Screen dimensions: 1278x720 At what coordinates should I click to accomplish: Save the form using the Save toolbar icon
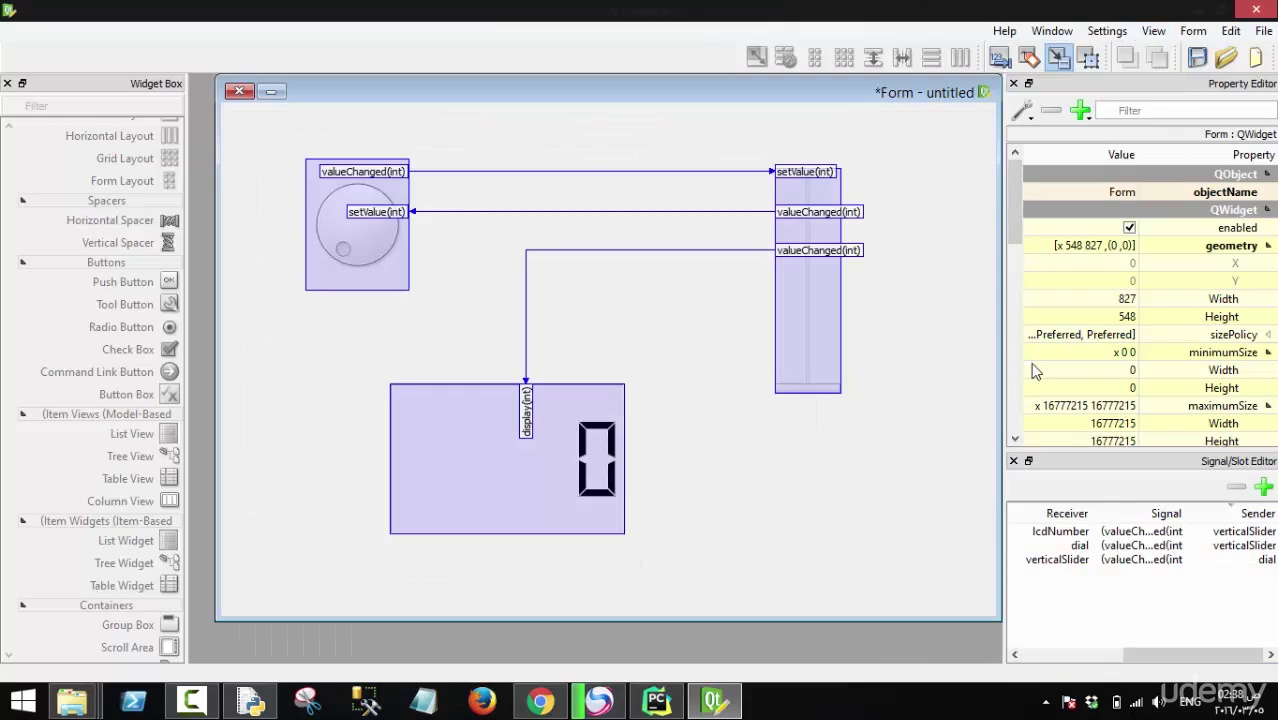coord(1197,57)
